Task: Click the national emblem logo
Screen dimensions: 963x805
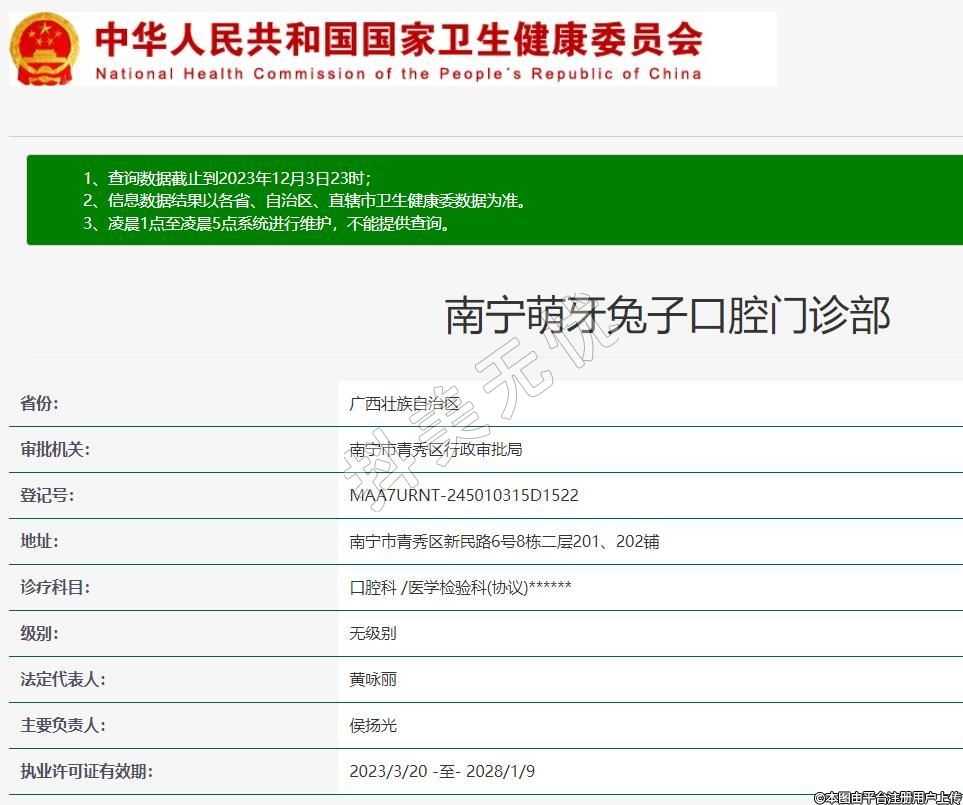Action: [45, 49]
